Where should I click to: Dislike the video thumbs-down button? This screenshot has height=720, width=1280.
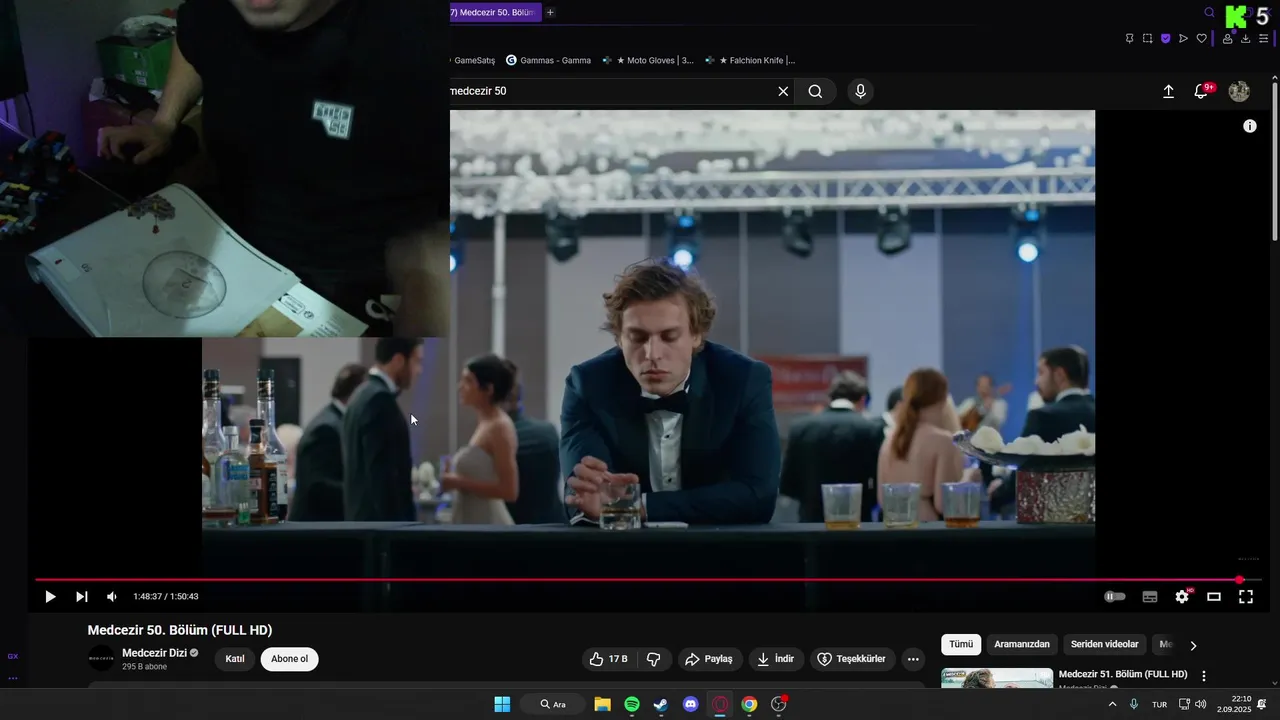(x=654, y=659)
